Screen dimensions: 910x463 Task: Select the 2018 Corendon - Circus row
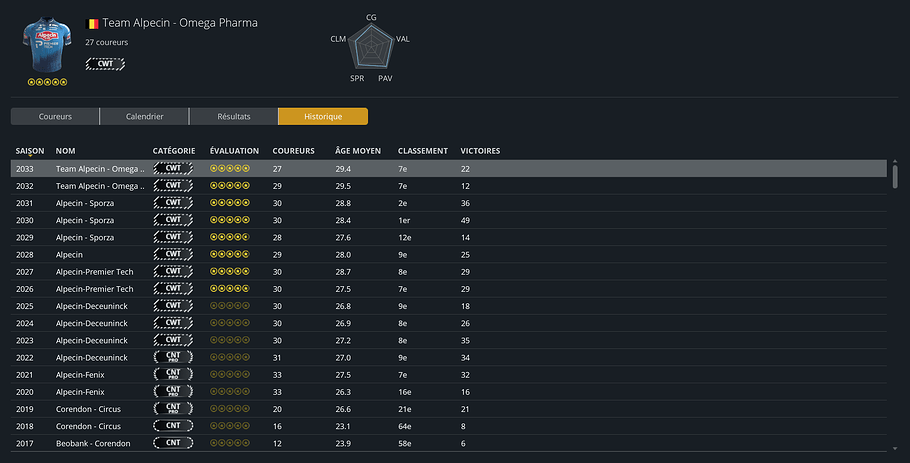(449, 426)
